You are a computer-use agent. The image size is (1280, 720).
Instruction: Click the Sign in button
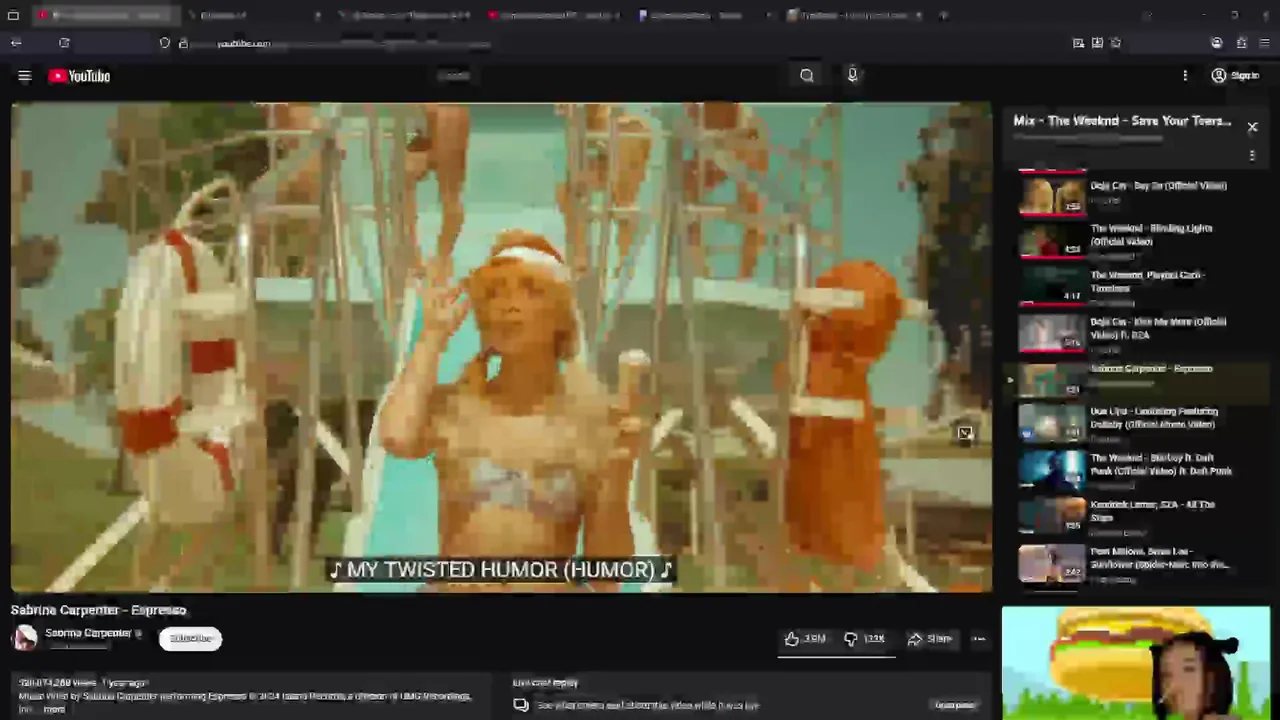coord(1235,76)
